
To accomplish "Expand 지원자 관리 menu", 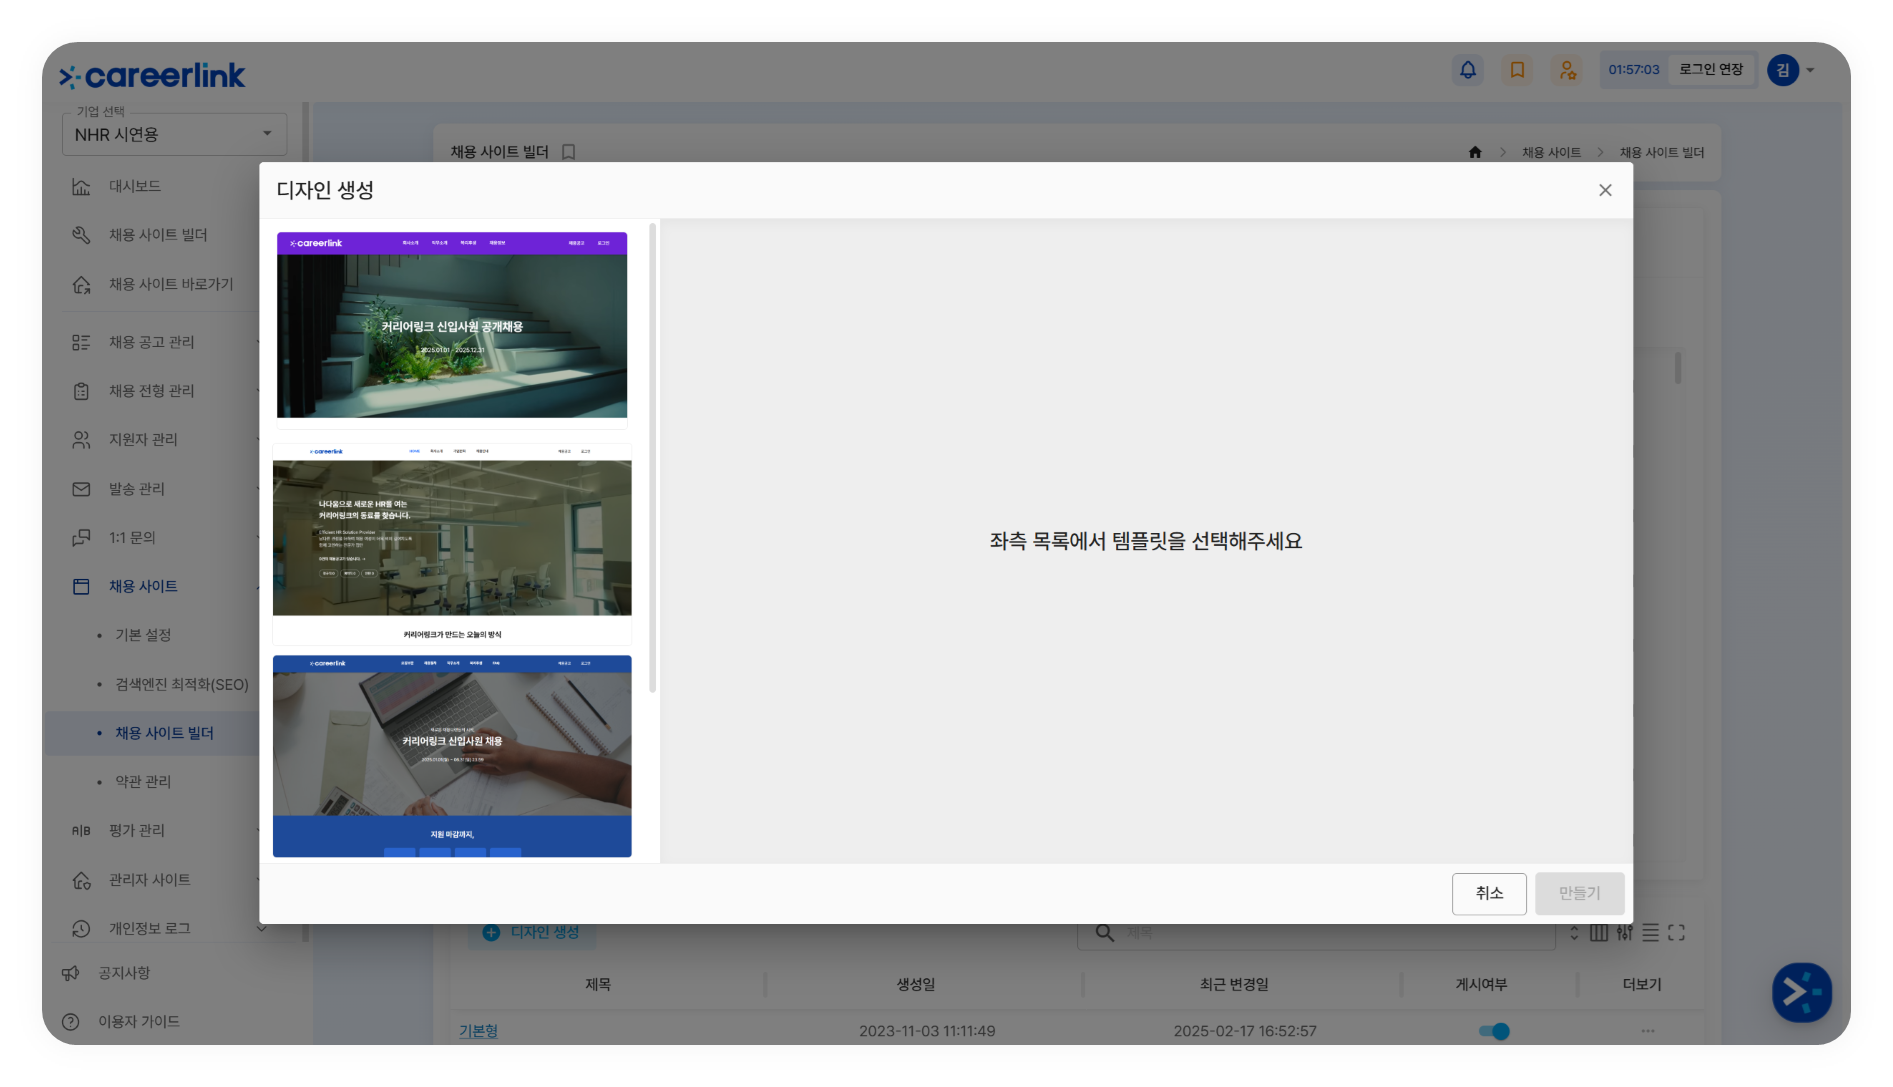I will (143, 440).
